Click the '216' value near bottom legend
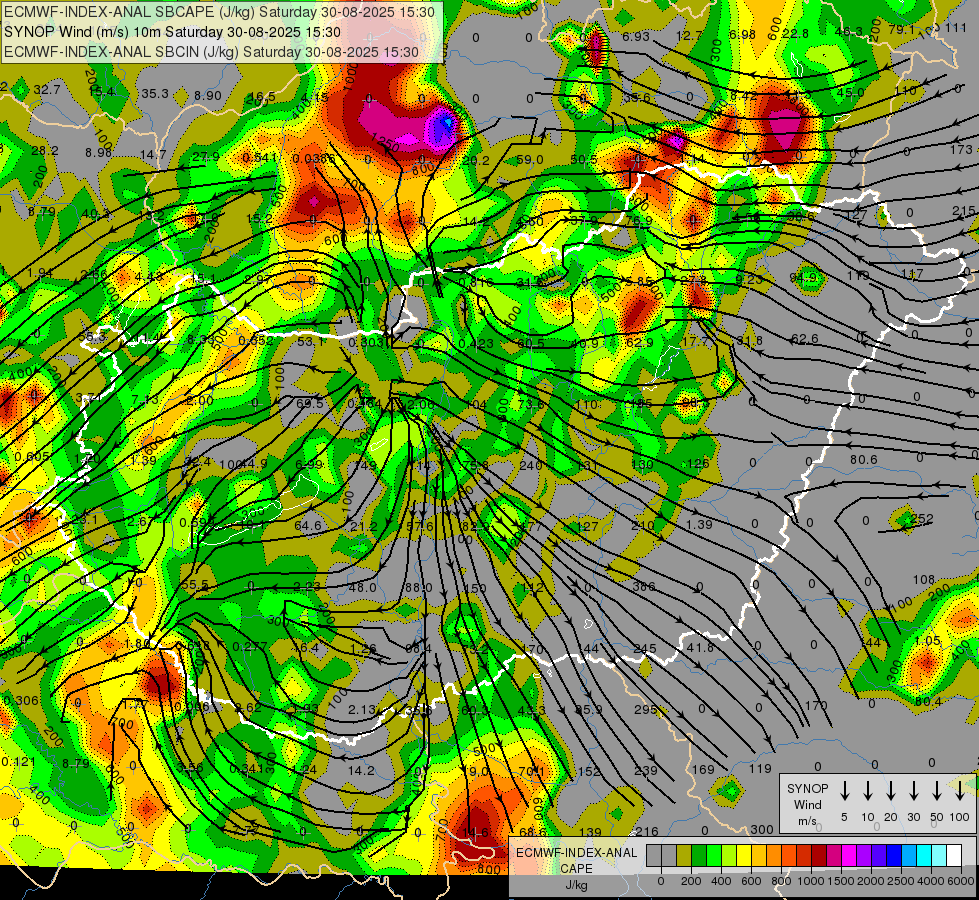This screenshot has width=979, height=900. coord(646,831)
